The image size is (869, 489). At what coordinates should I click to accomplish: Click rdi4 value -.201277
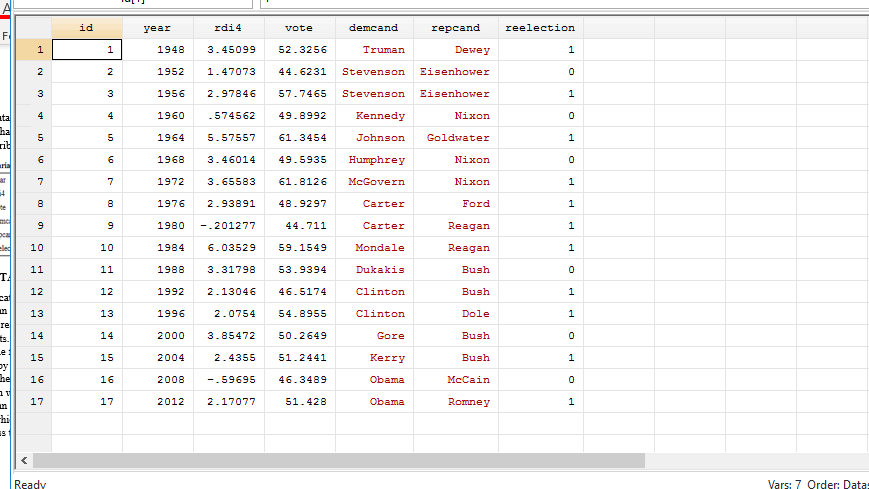click(229, 226)
